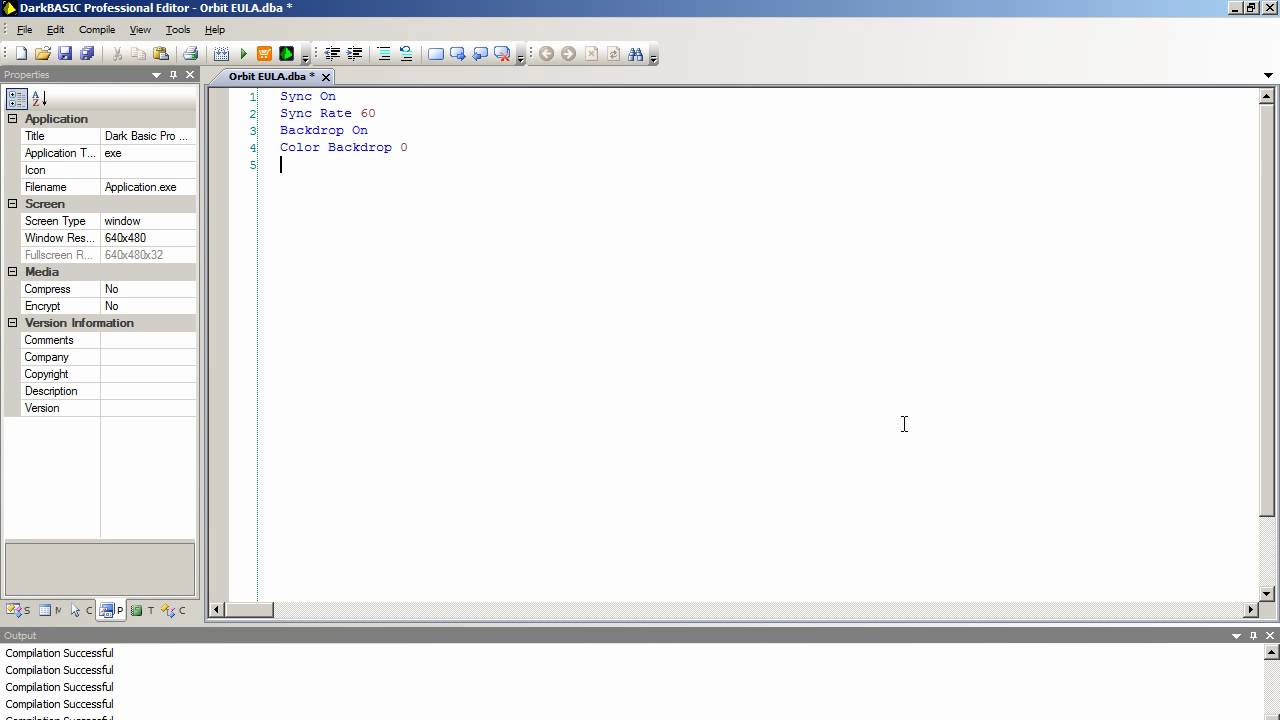Sort properties alphabetically with A-Z icon
Viewport: 1280px width, 720px height.
pyautogui.click(x=39, y=98)
